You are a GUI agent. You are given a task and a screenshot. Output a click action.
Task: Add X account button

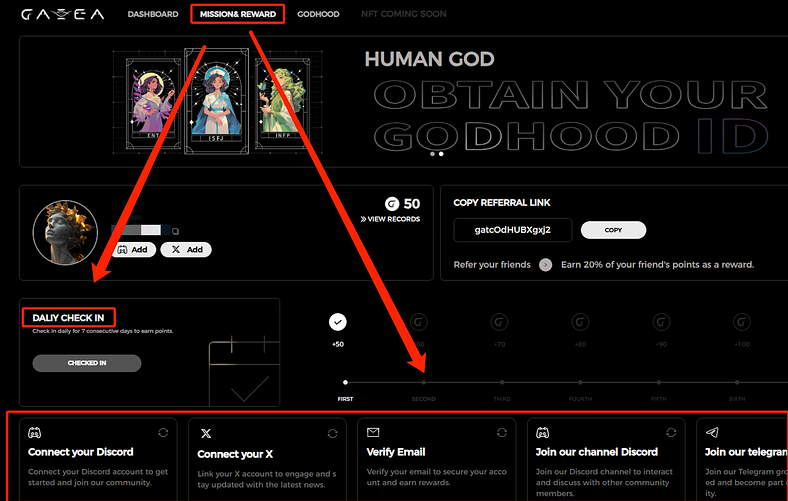[x=186, y=250]
